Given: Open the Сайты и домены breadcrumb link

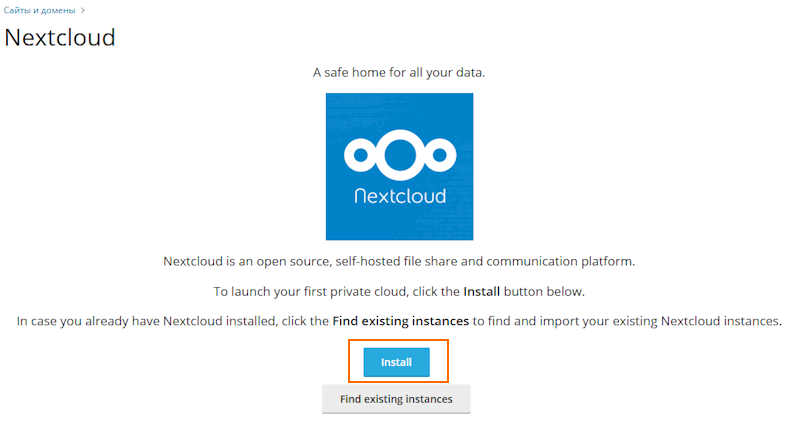Looking at the screenshot, I should coord(39,10).
